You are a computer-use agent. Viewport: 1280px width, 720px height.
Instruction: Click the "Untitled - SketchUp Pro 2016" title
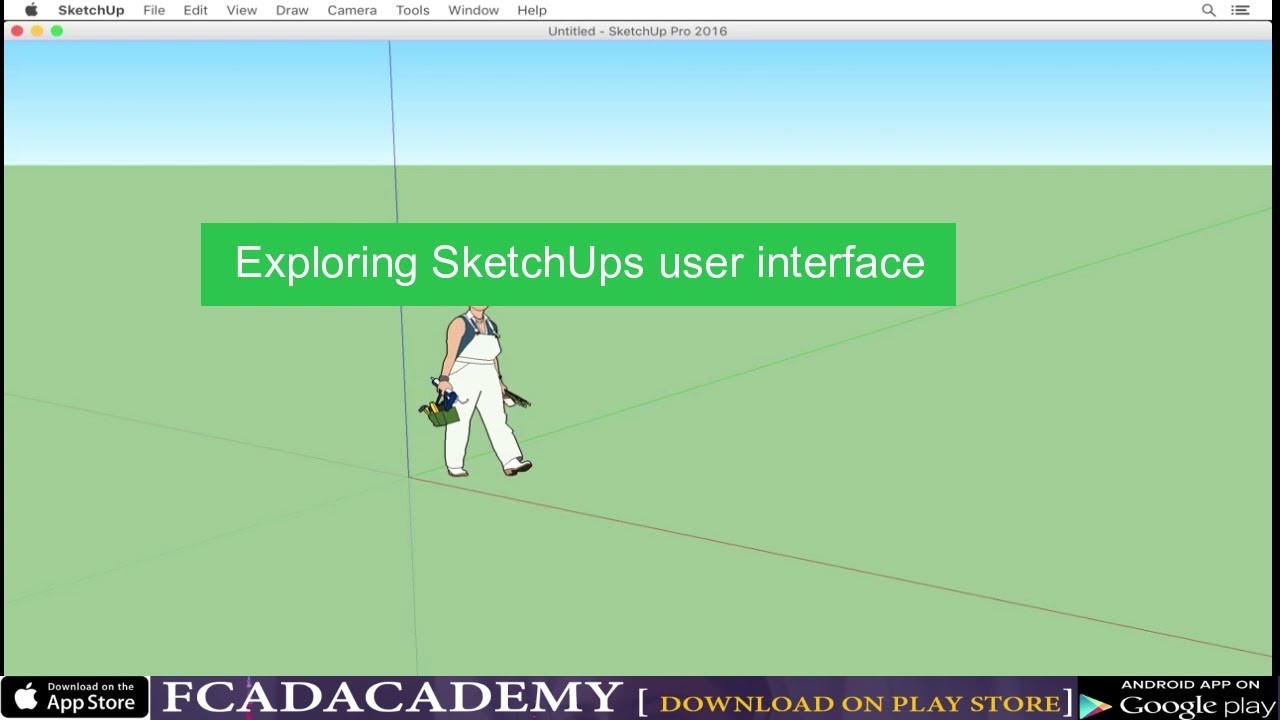point(637,31)
